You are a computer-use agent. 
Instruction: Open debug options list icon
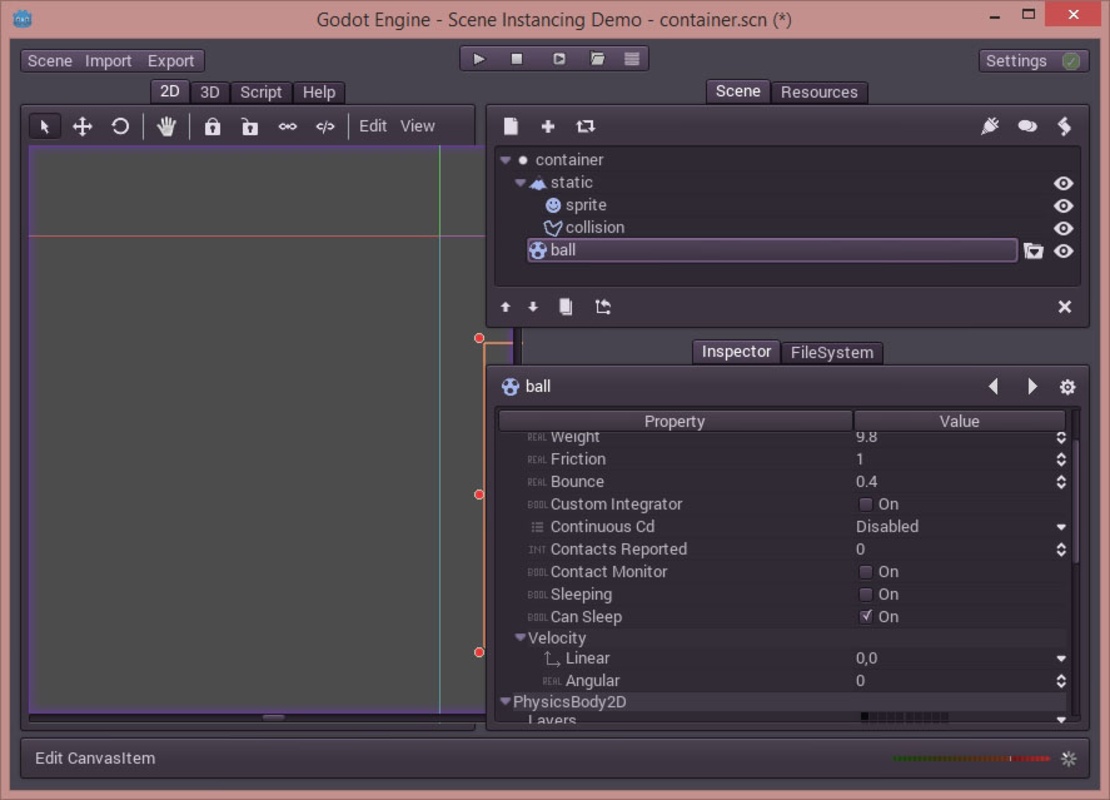[632, 59]
